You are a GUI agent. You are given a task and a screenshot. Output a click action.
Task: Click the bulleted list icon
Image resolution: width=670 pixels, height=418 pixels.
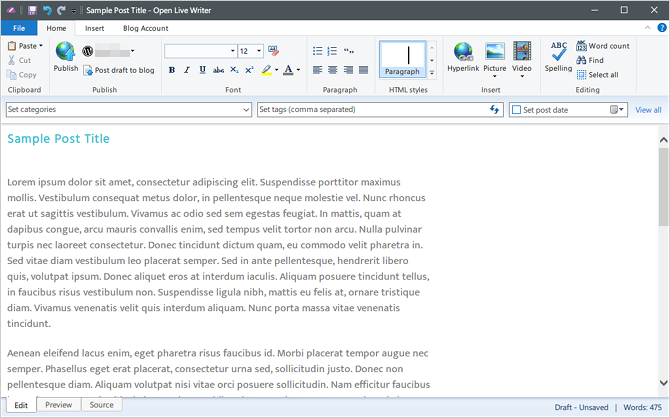[317, 51]
